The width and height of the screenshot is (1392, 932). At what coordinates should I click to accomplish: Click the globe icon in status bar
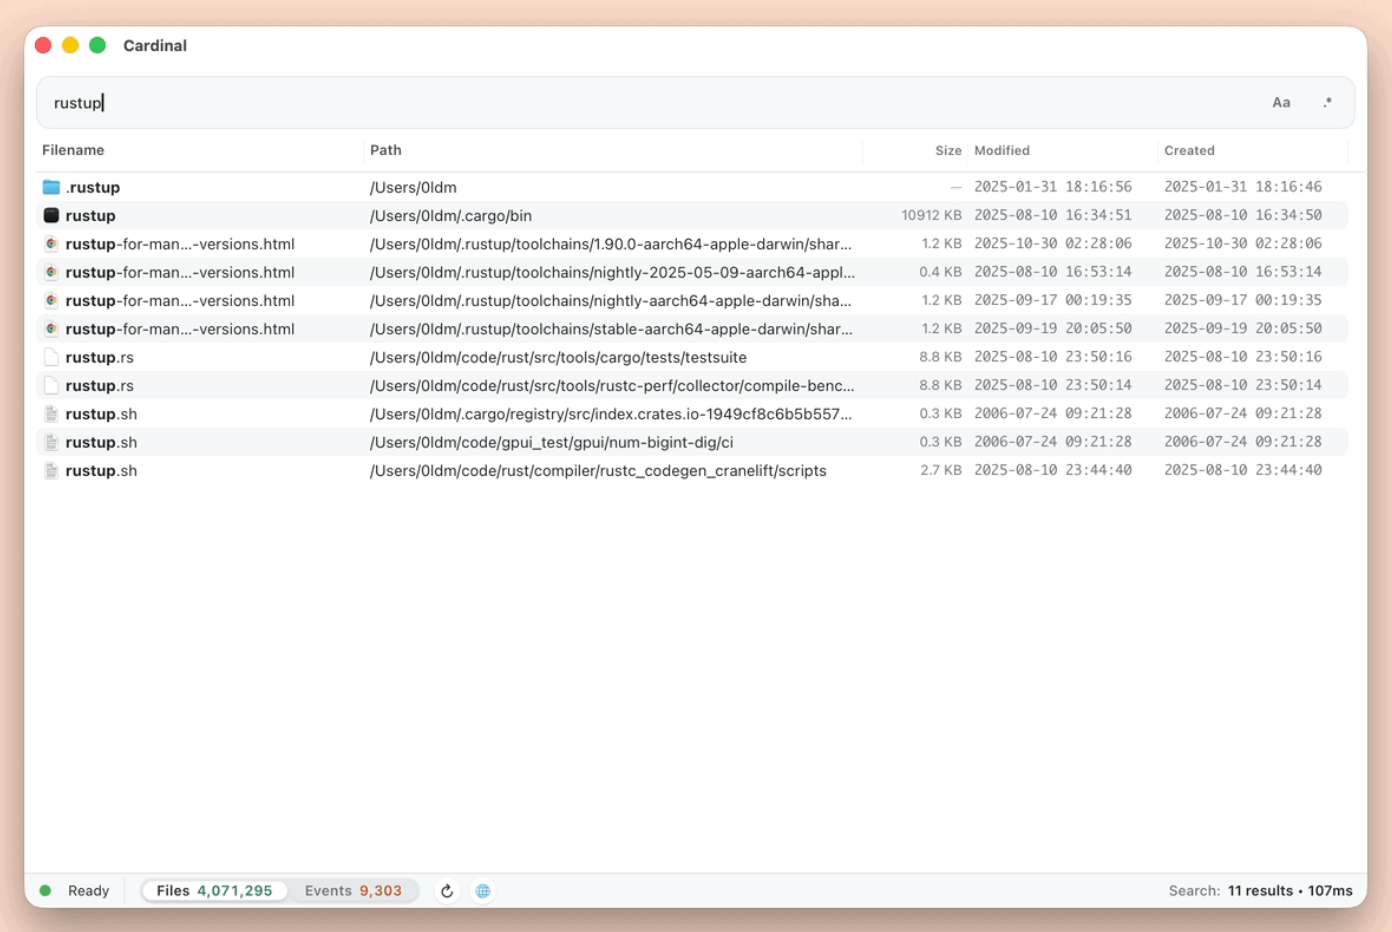[483, 891]
